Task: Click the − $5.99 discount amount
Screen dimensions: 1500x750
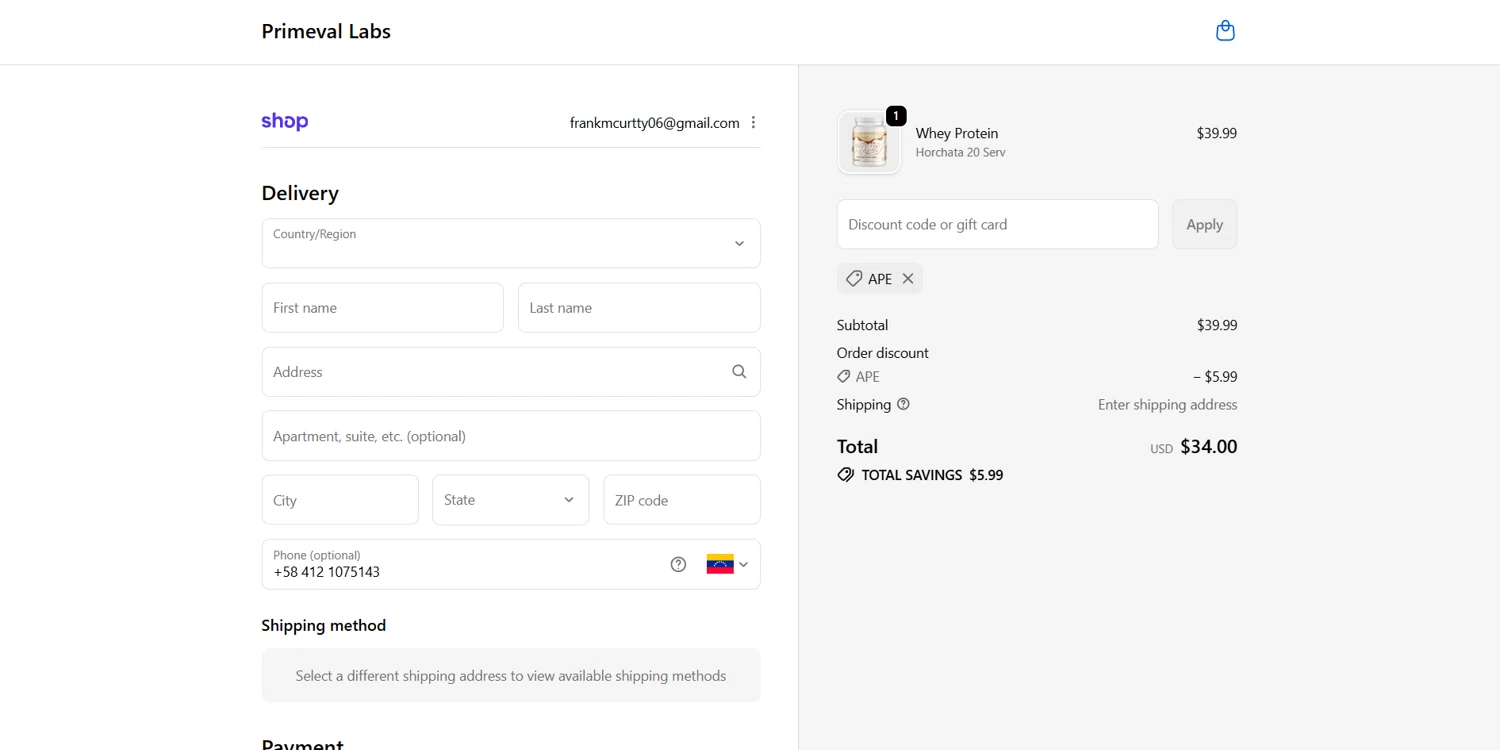Action: [1215, 377]
